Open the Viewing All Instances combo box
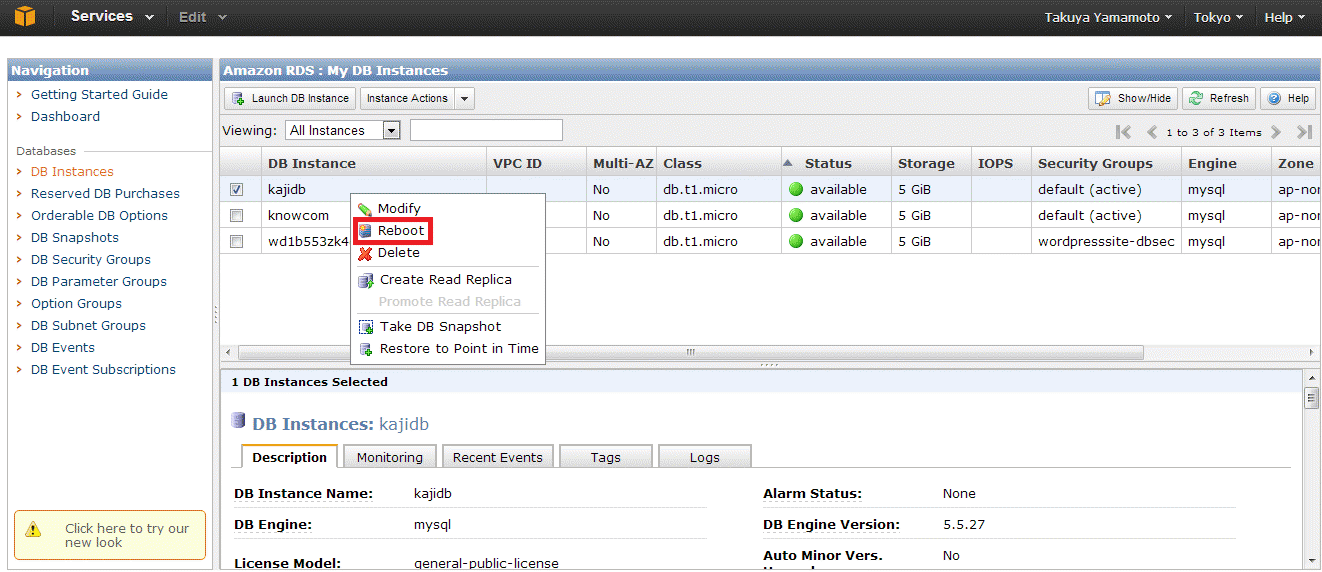 pyautogui.click(x=343, y=130)
